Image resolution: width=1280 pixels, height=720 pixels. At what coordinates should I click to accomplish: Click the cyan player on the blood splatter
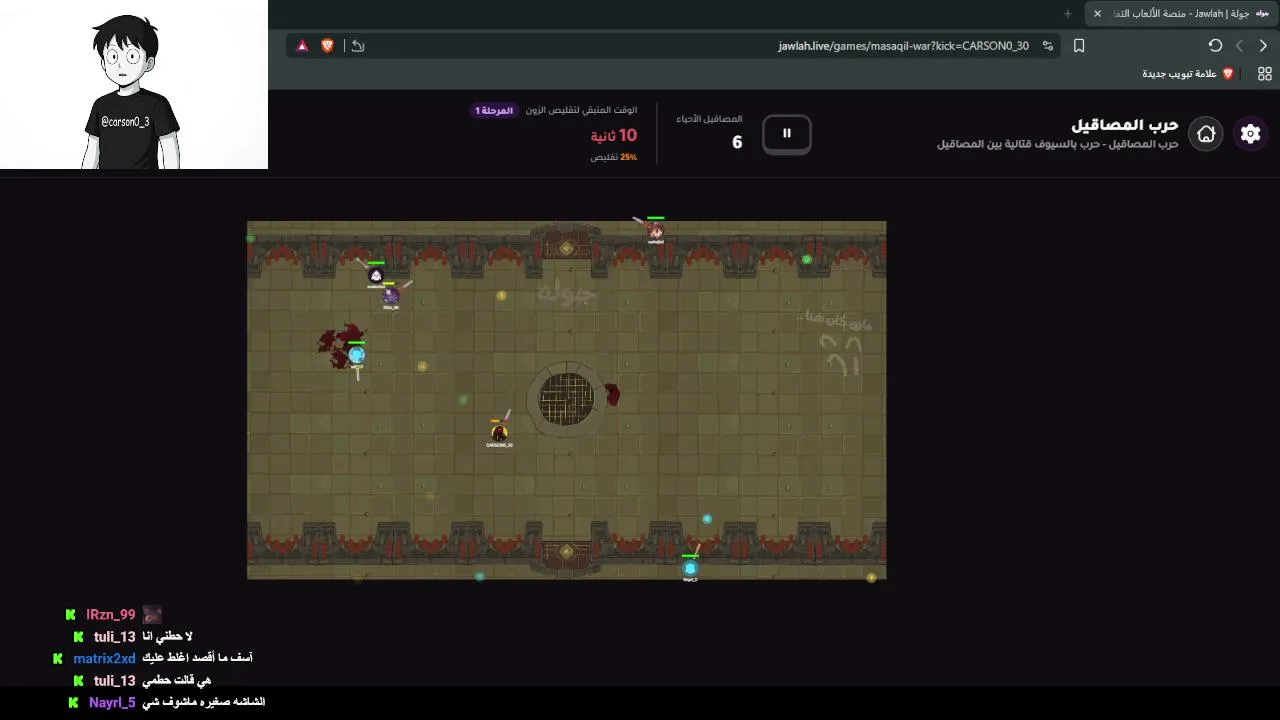356,354
